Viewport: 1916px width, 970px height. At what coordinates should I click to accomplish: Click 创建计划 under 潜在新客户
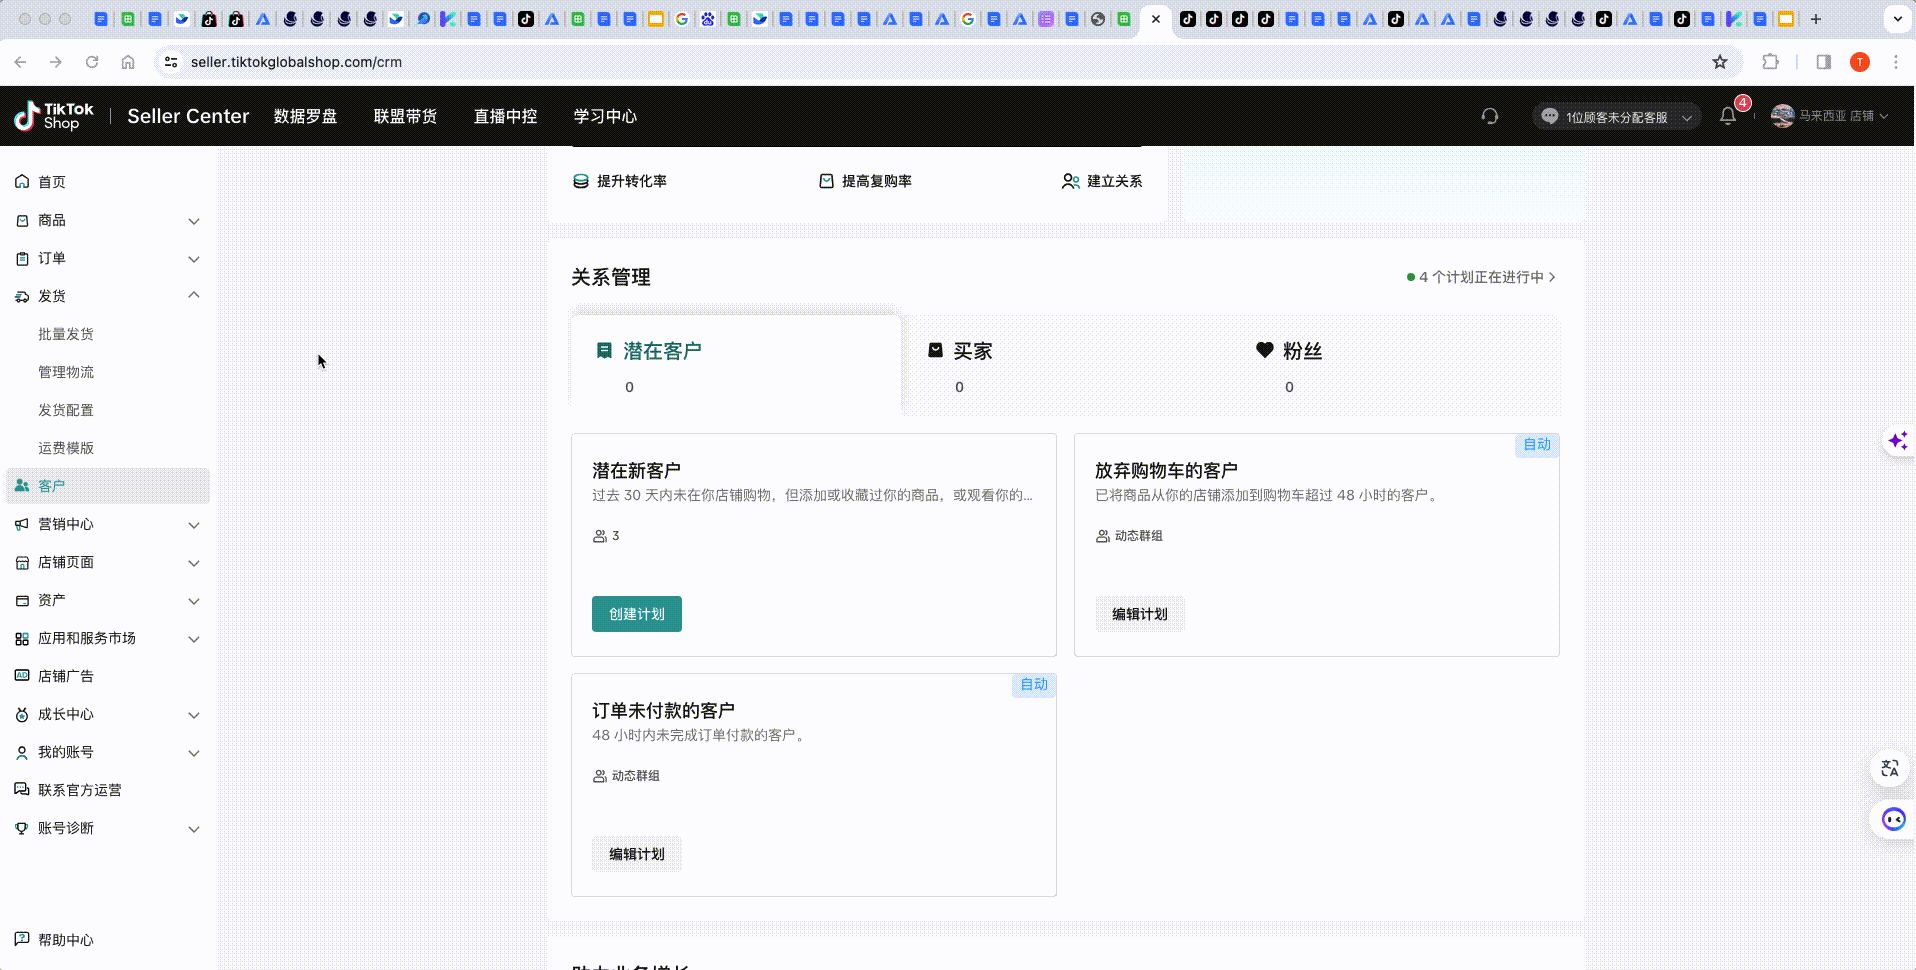pos(635,613)
